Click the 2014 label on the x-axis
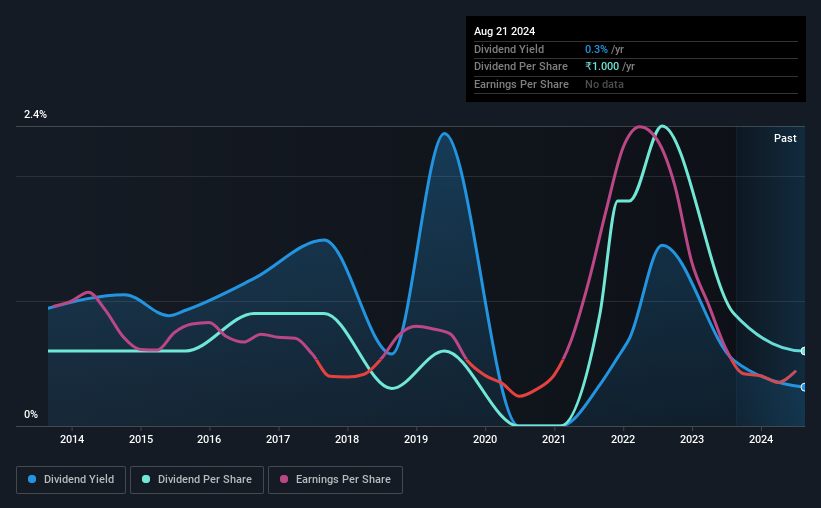Viewport: 821px width, 508px height. pos(72,439)
